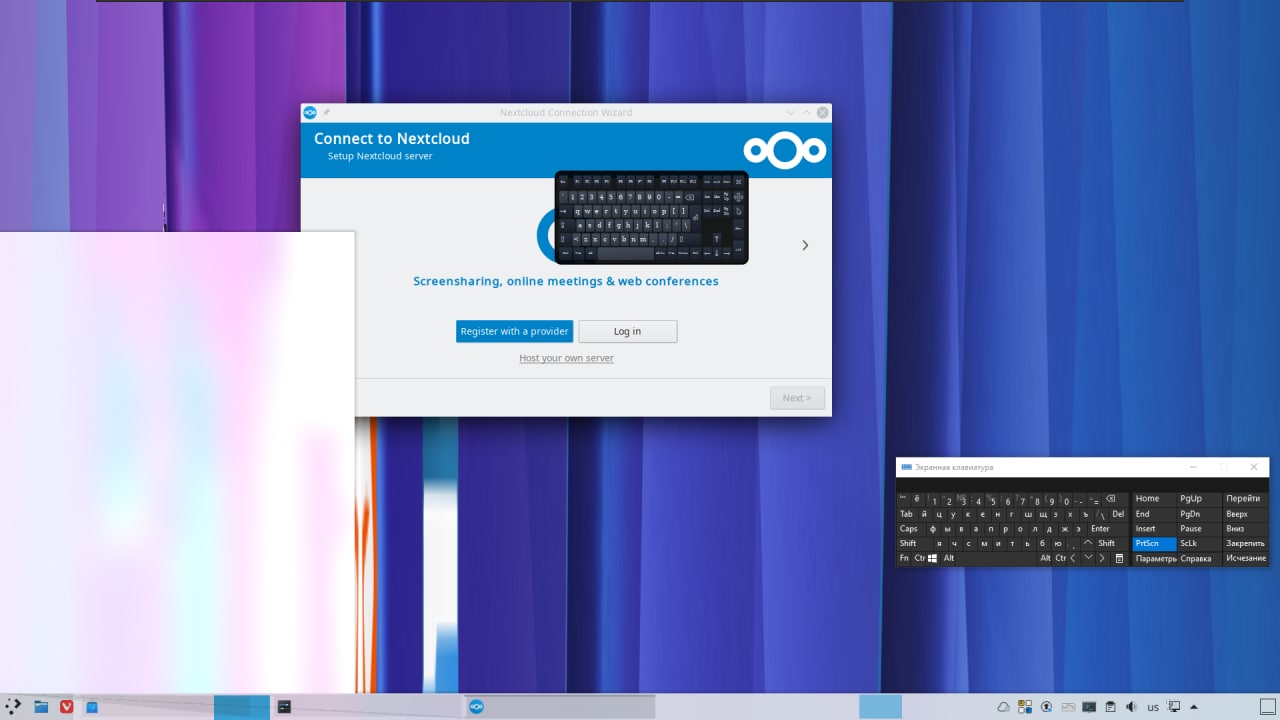This screenshot has height=720, width=1280.
Task: Click the End key on the on-screen keyboard
Action: click(x=1155, y=514)
